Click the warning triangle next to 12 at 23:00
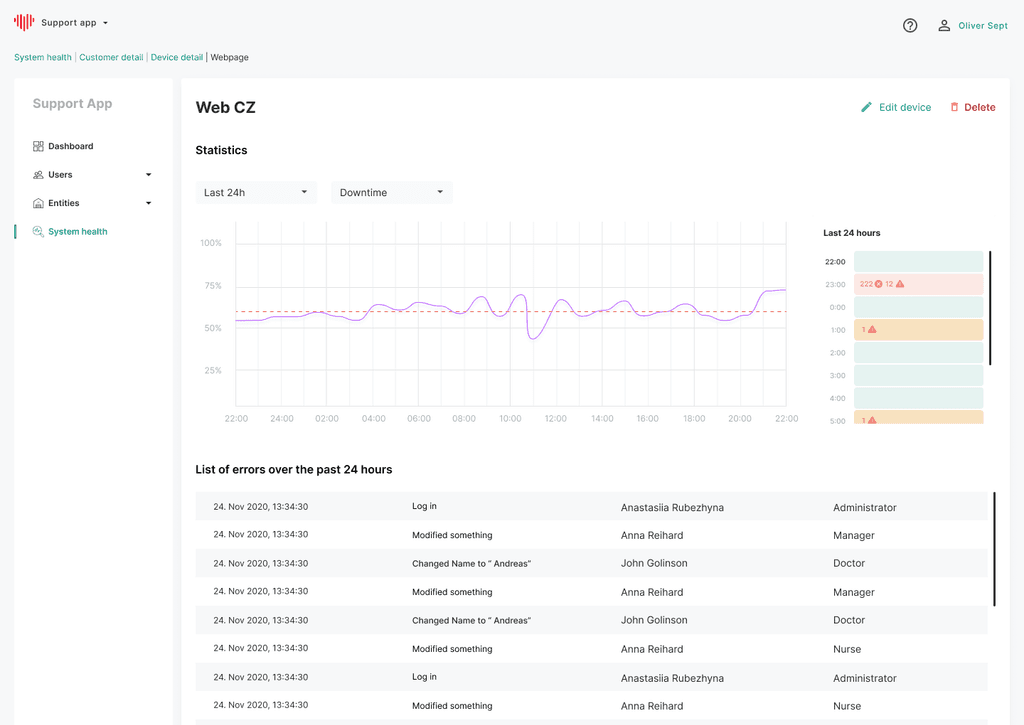 (900, 284)
